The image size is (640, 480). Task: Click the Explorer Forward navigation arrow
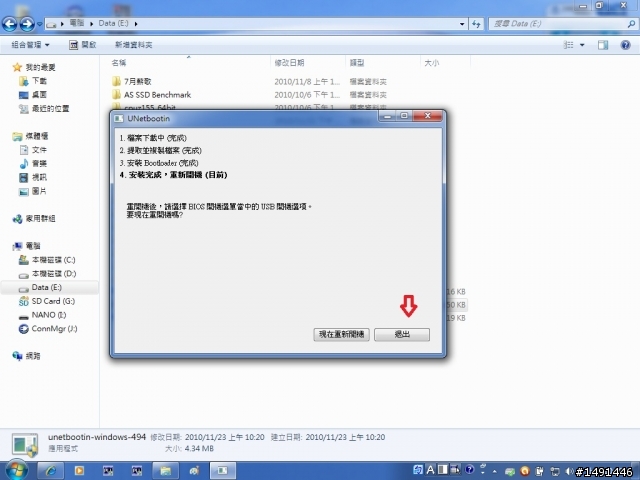pos(27,24)
